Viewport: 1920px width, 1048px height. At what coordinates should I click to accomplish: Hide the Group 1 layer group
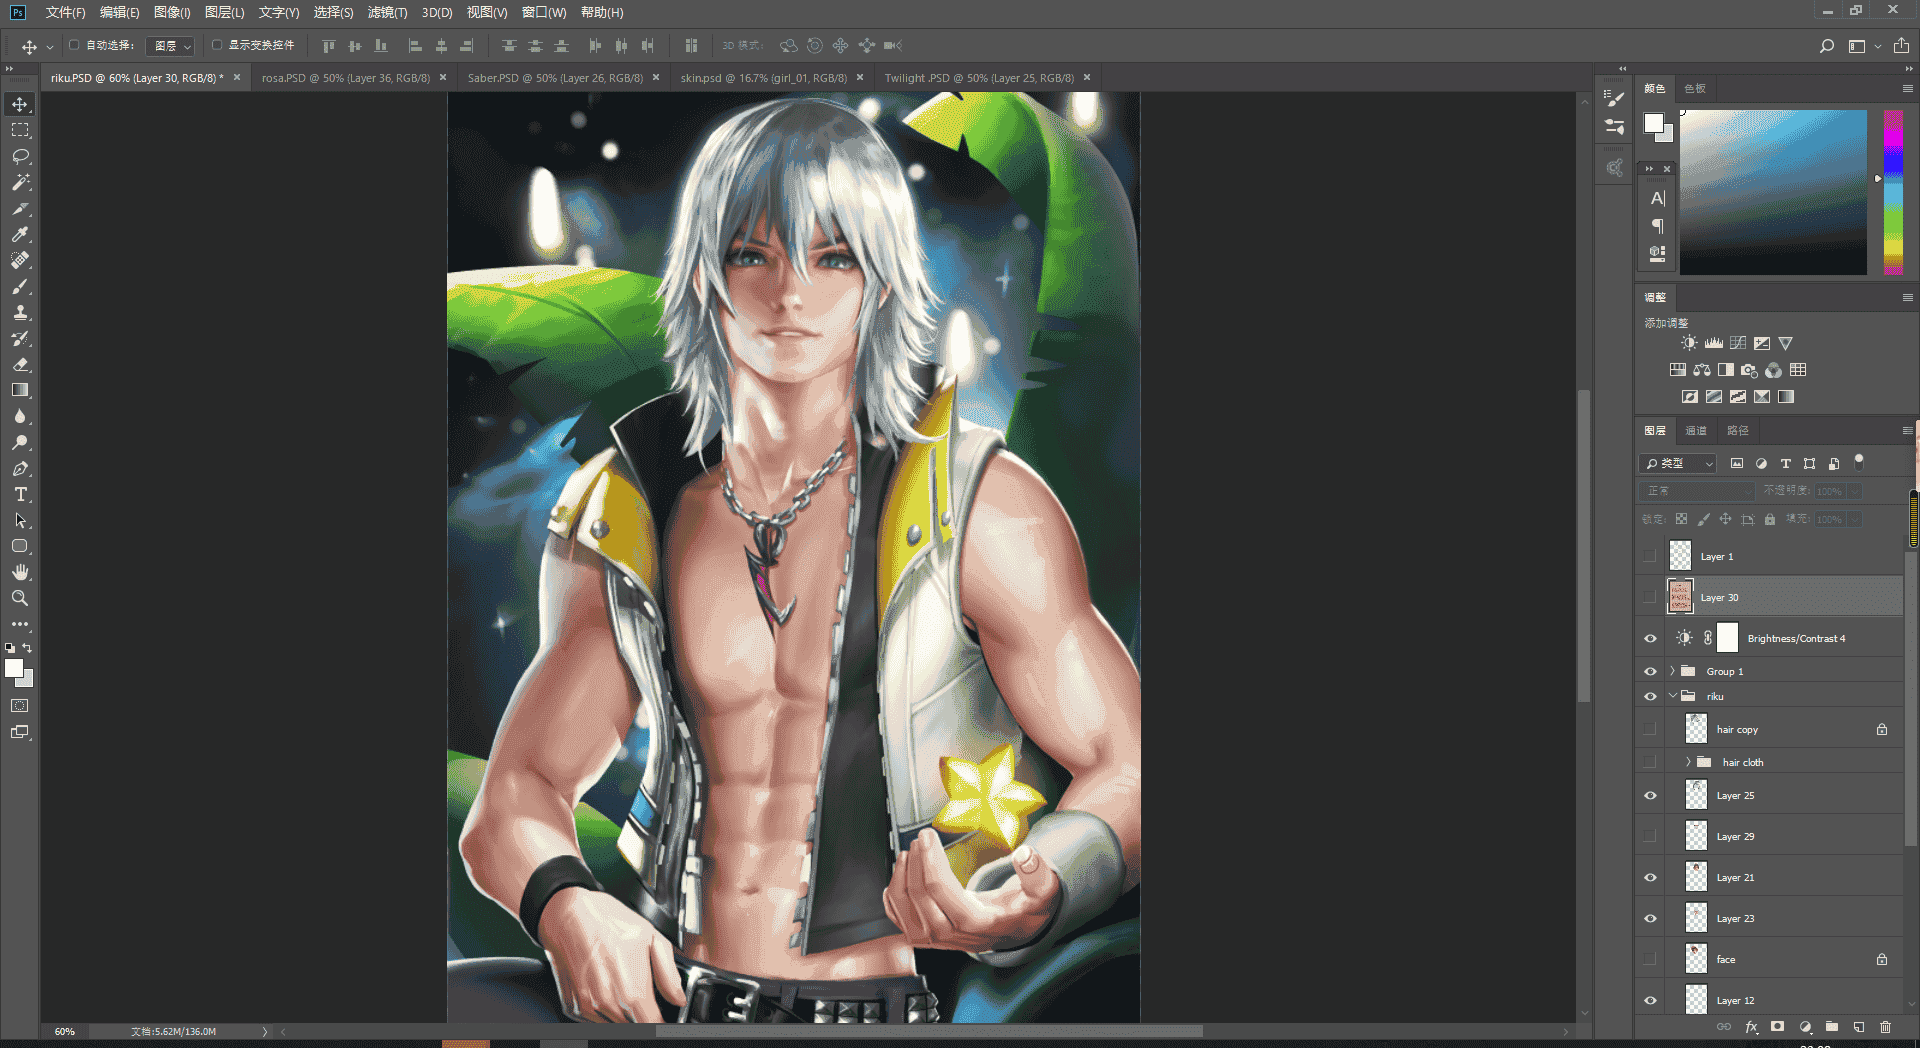tap(1650, 671)
